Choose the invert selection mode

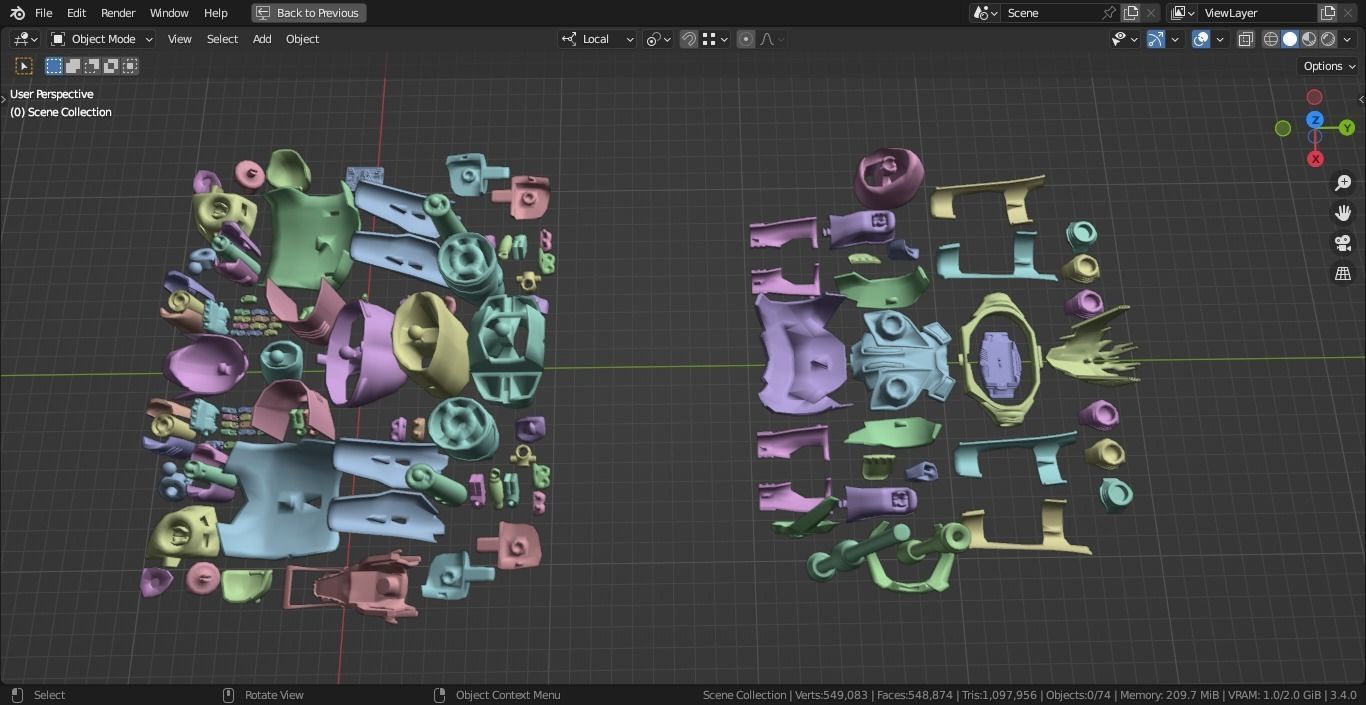pyautogui.click(x=111, y=66)
